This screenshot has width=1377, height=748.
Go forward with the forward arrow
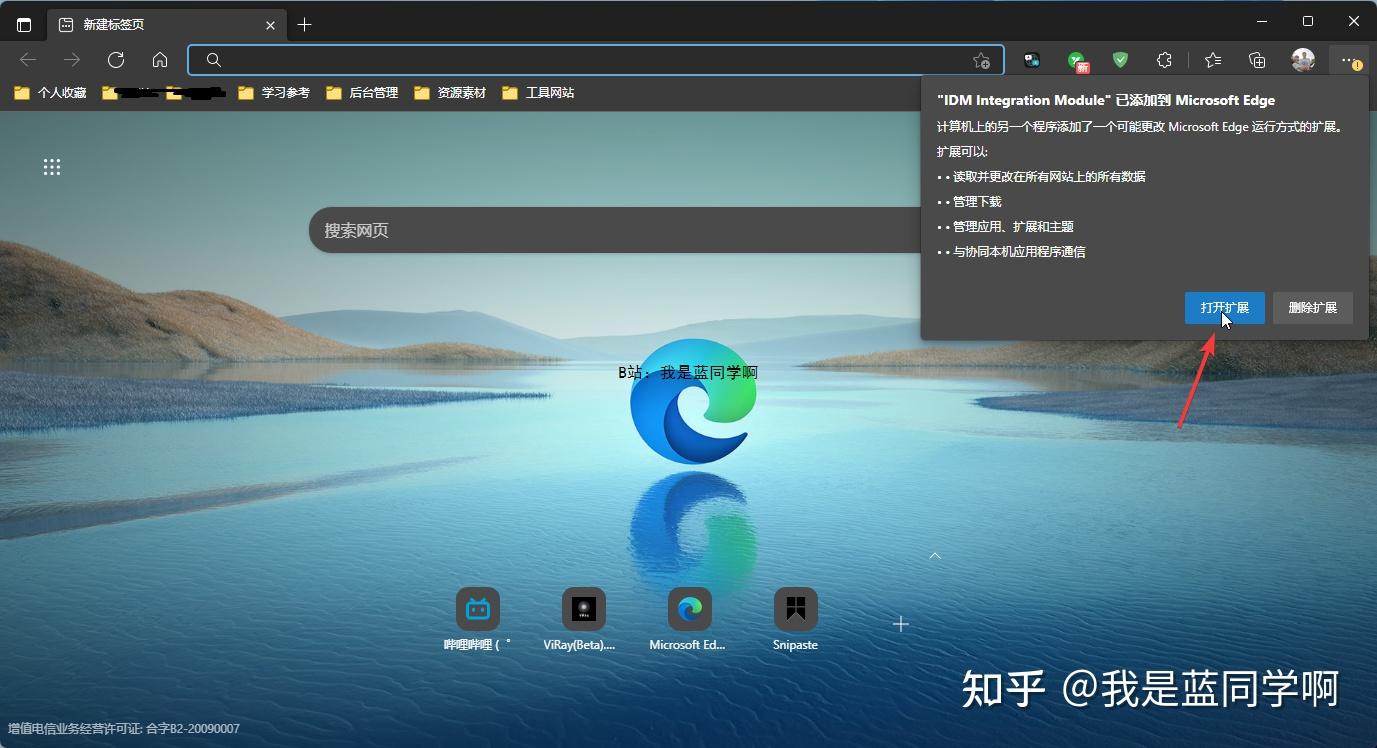tap(72, 60)
